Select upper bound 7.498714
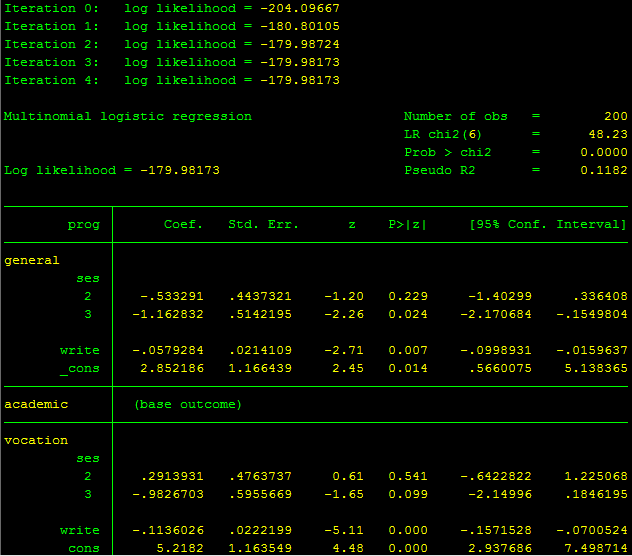The height and width of the screenshot is (556, 632). [x=596, y=548]
